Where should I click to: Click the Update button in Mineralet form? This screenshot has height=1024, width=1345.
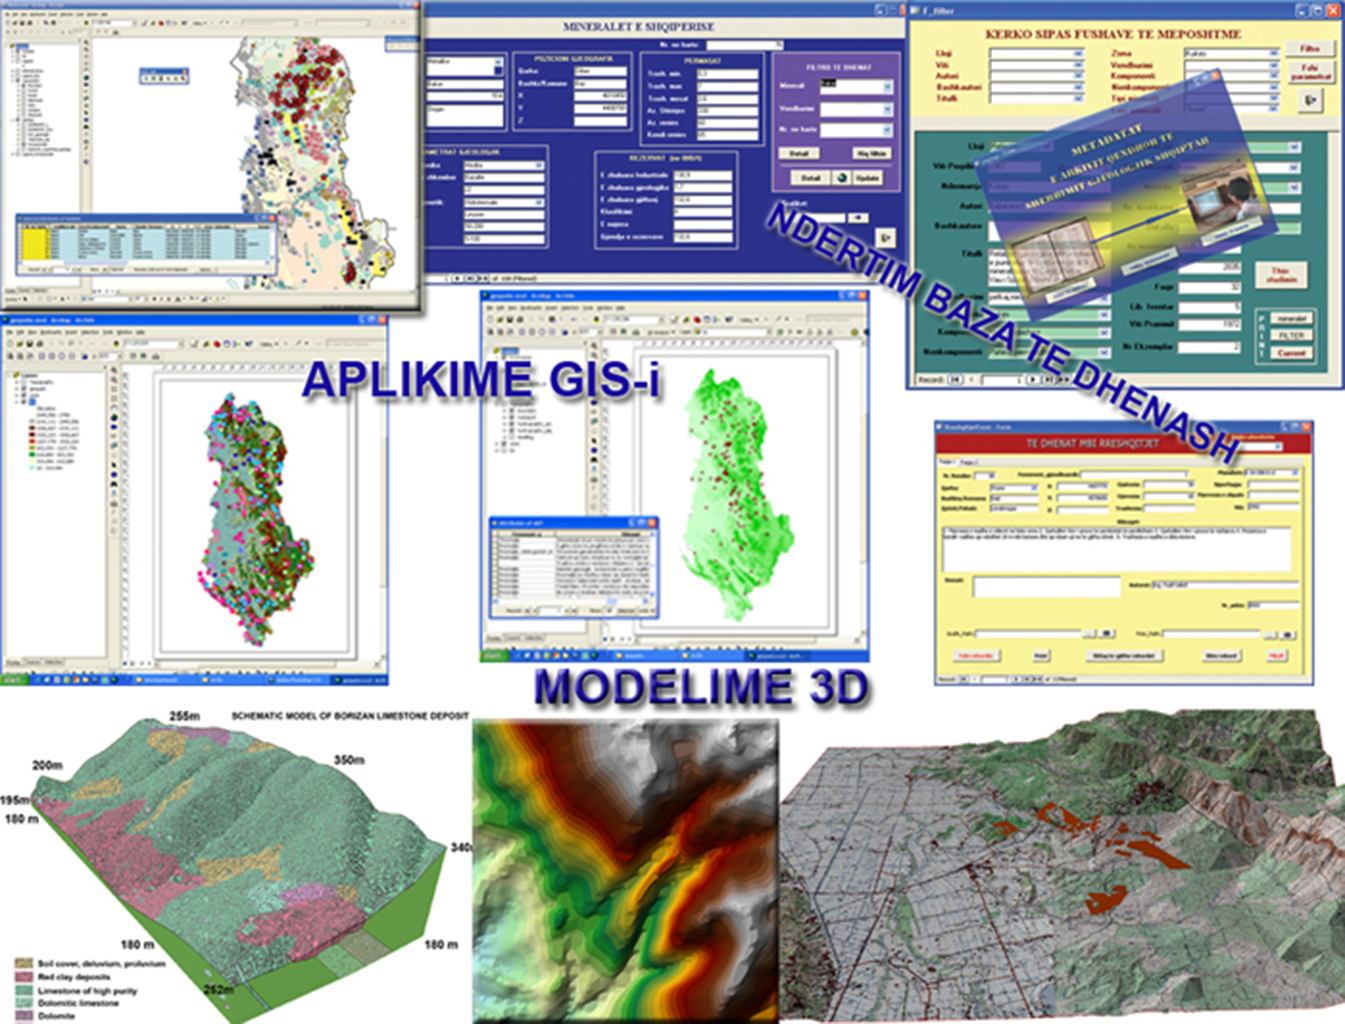867,178
